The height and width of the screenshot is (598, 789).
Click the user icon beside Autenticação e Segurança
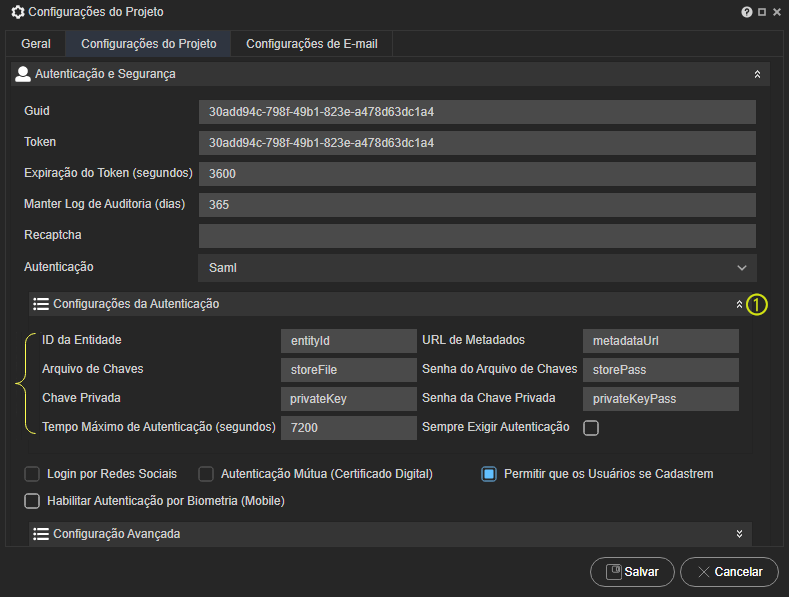[23, 74]
